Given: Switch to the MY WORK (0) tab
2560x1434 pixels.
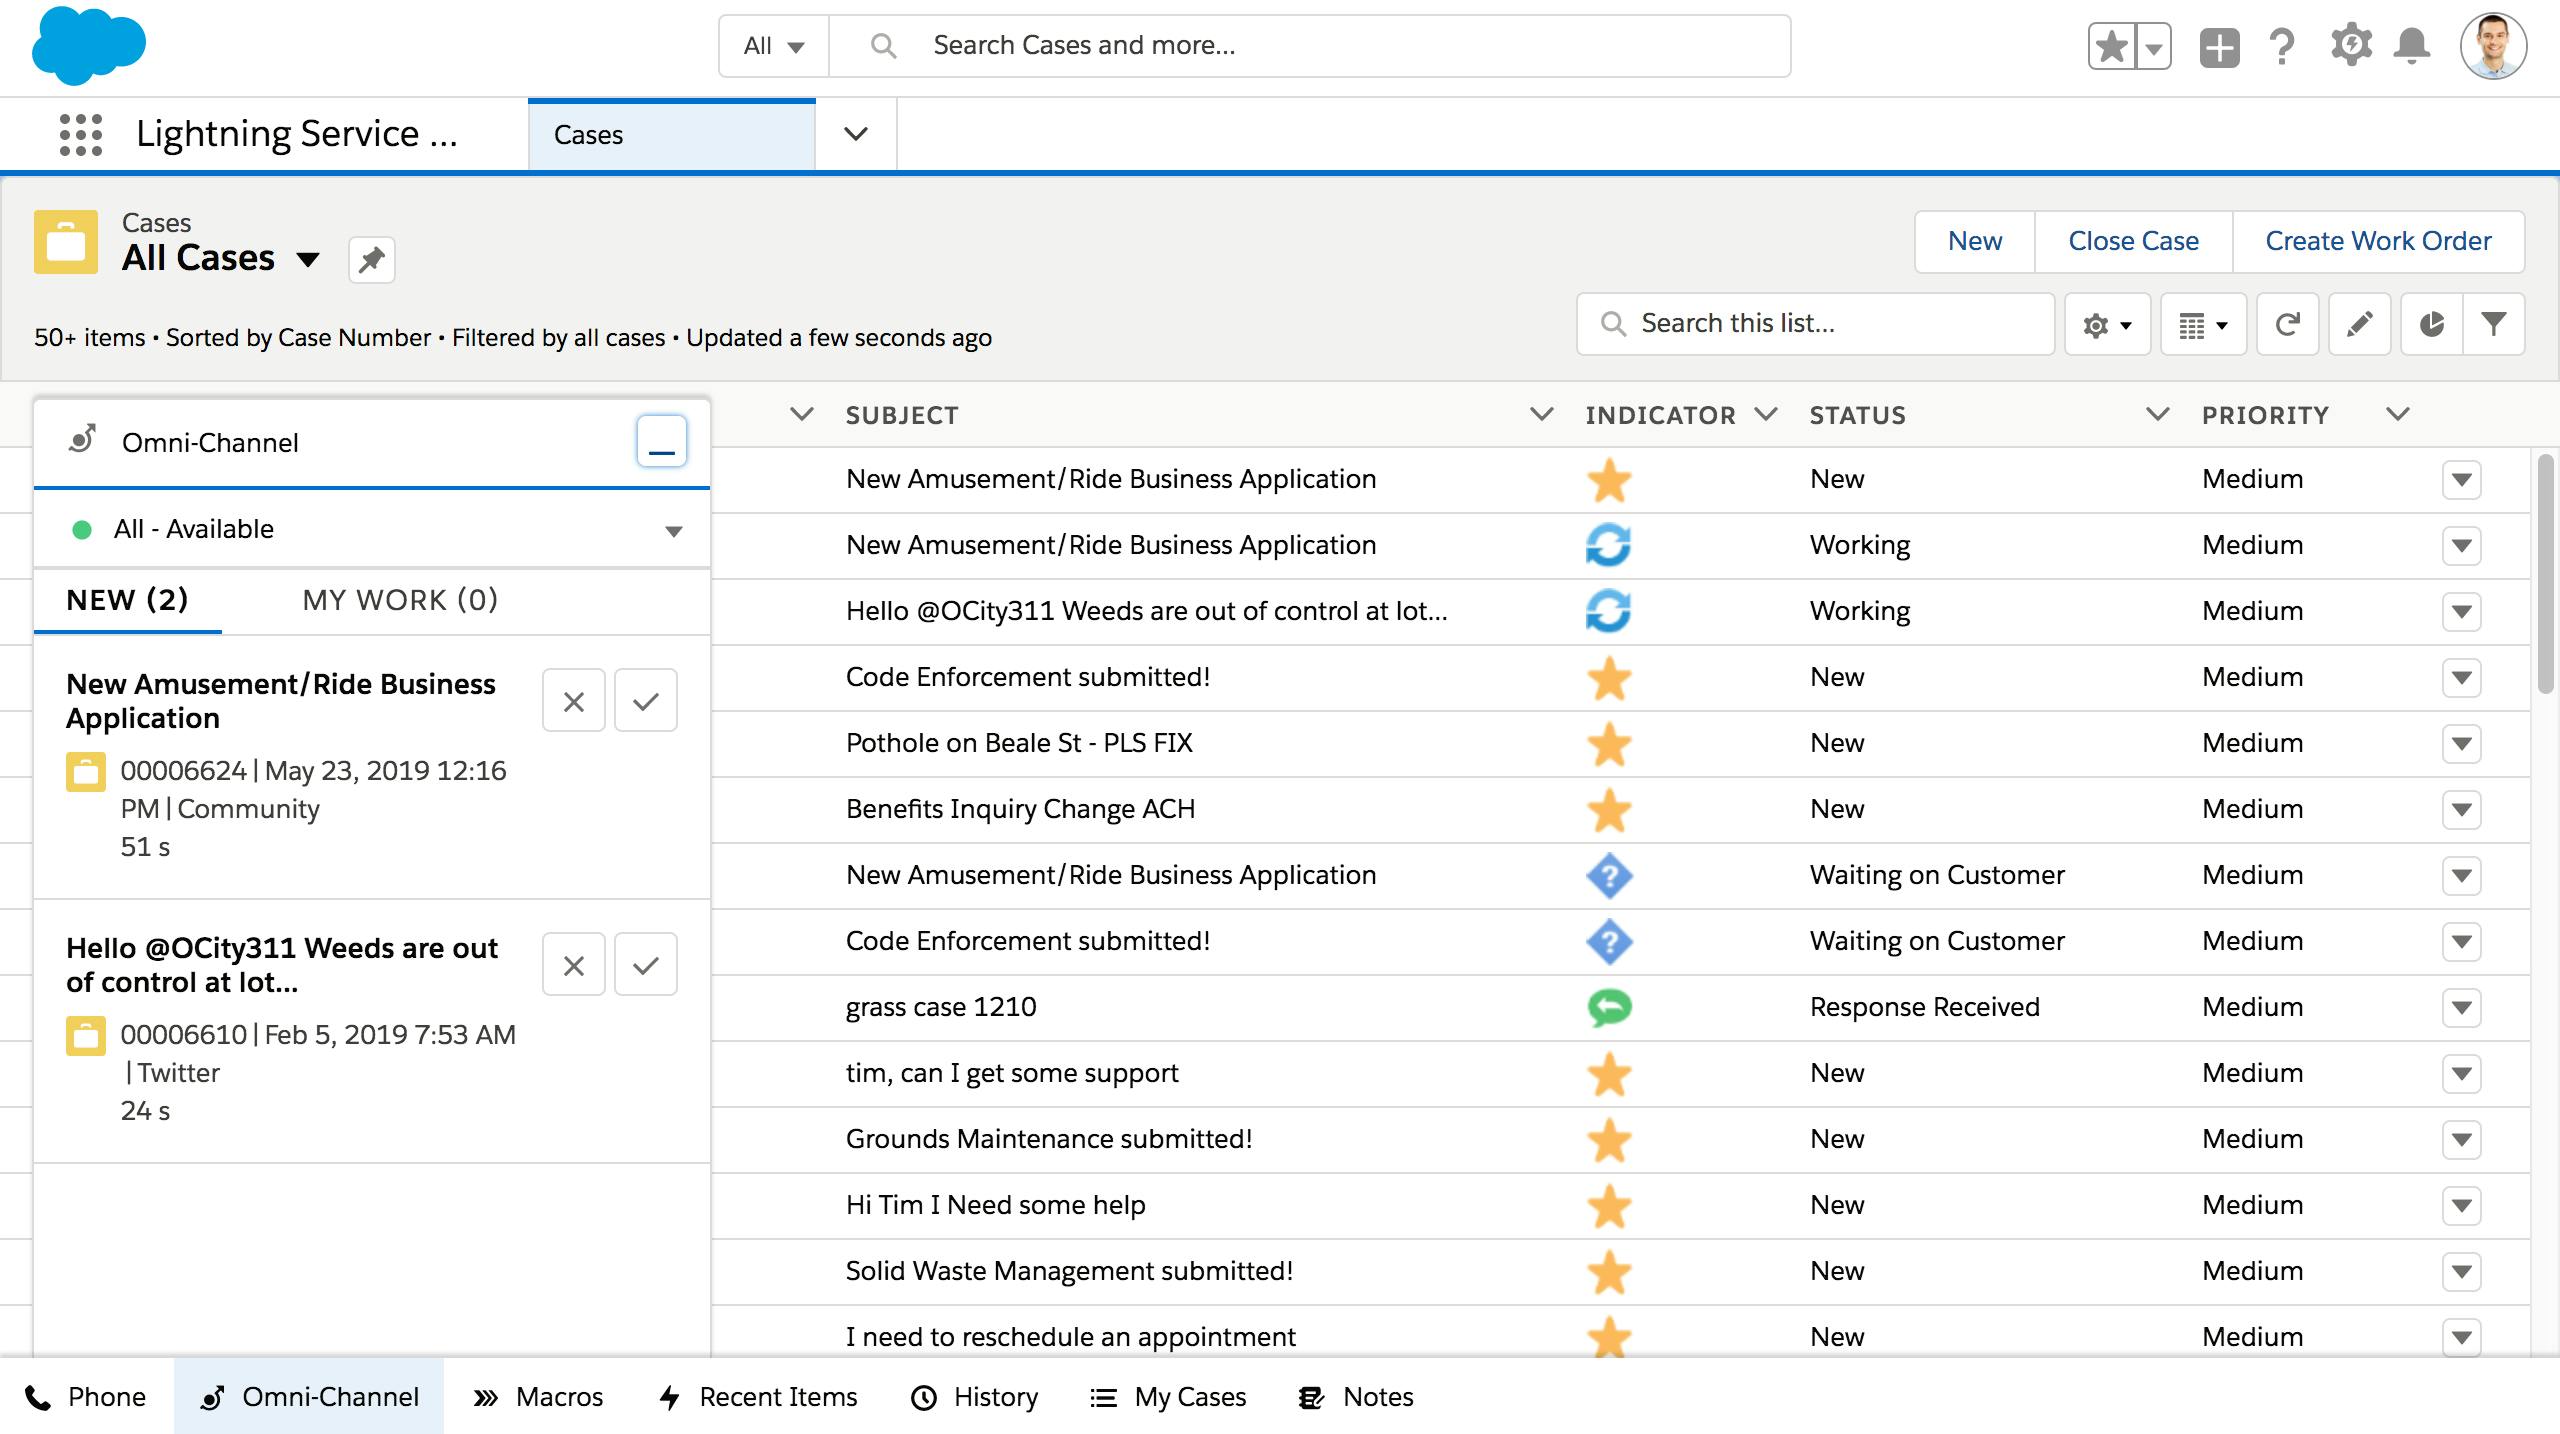Looking at the screenshot, I should click(x=400, y=600).
